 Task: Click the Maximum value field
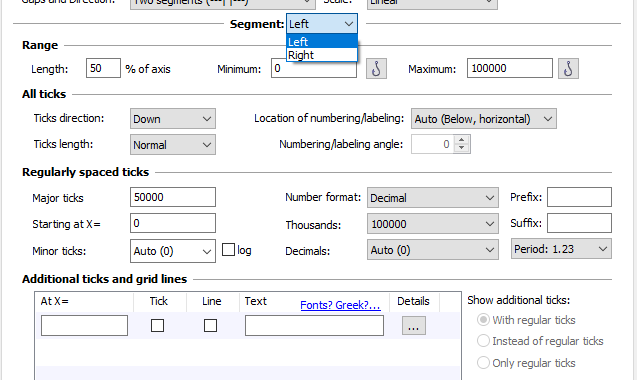tap(510, 68)
